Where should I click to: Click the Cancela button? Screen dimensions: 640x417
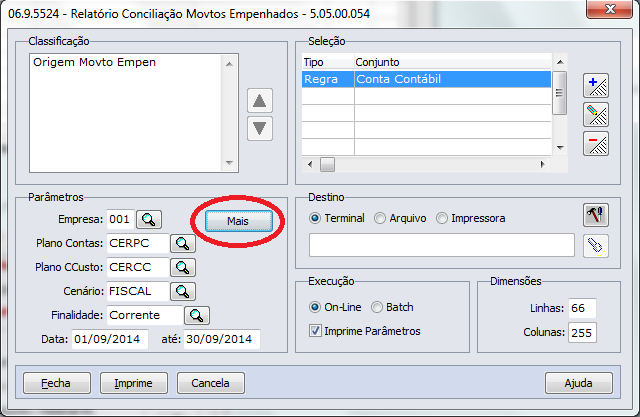click(211, 383)
